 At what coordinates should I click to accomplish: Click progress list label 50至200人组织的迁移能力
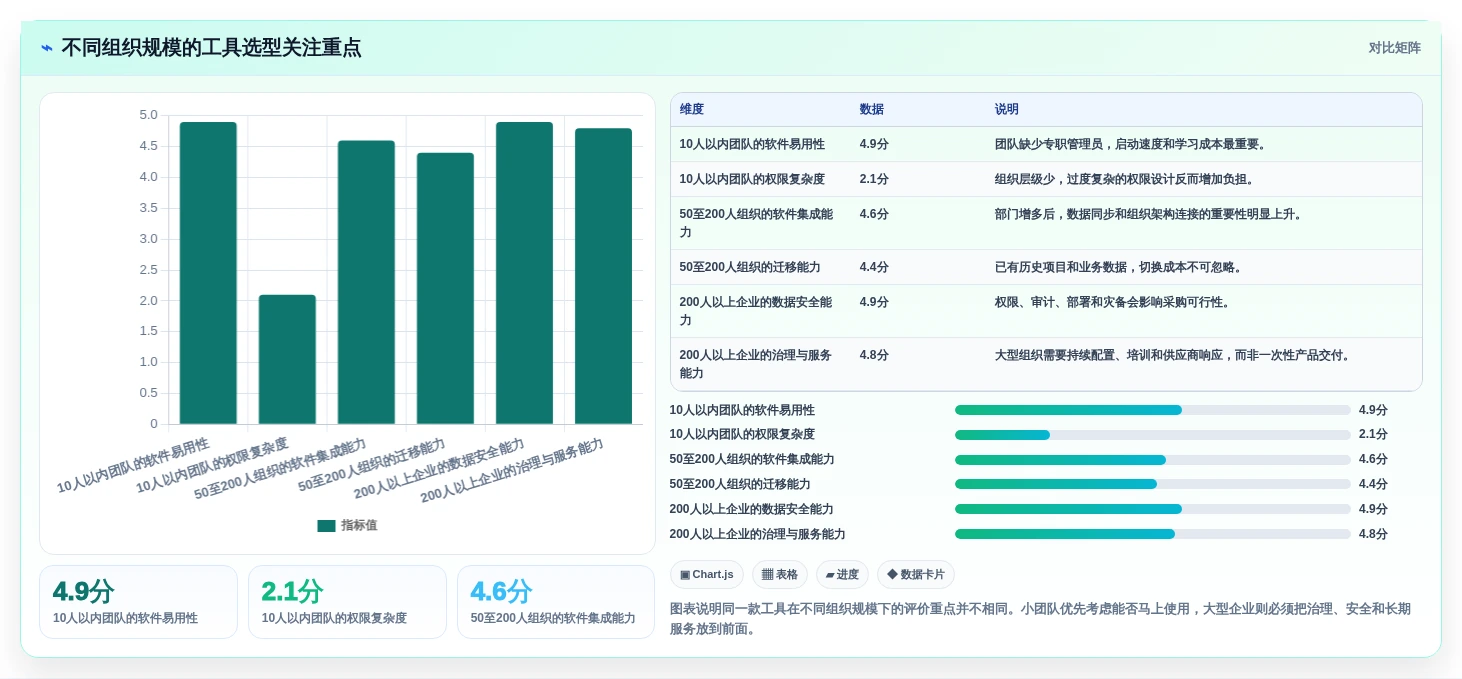pos(740,484)
